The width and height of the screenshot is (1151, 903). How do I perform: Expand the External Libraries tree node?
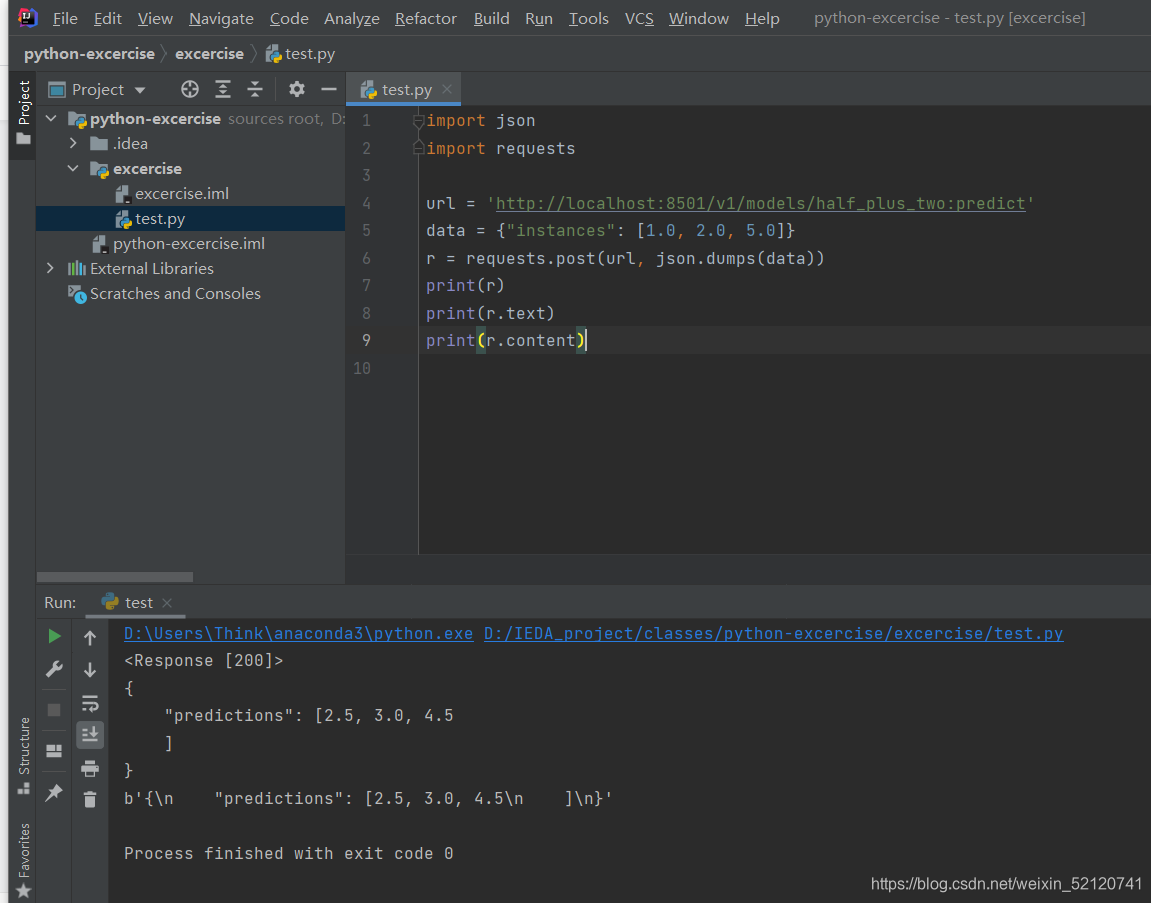[49, 268]
